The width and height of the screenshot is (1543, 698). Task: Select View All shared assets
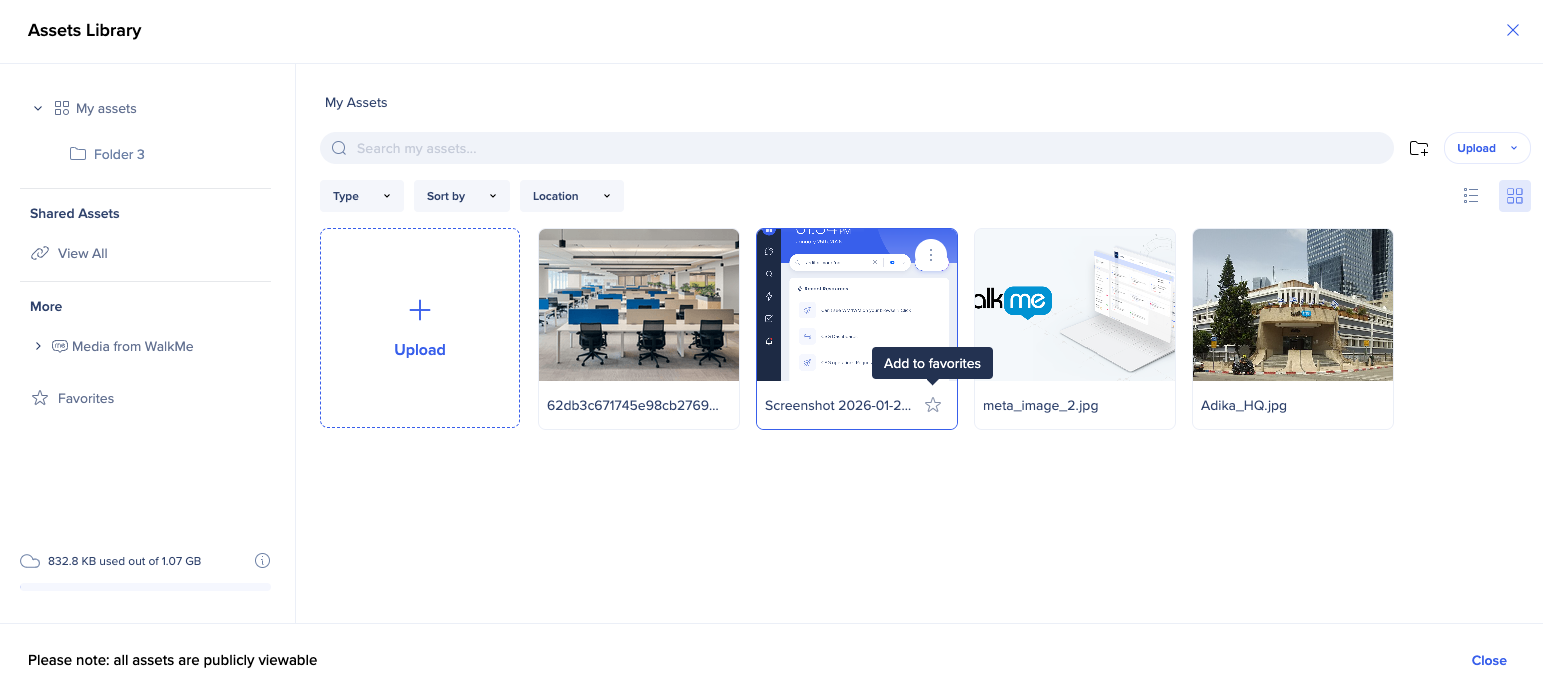[x=82, y=253]
